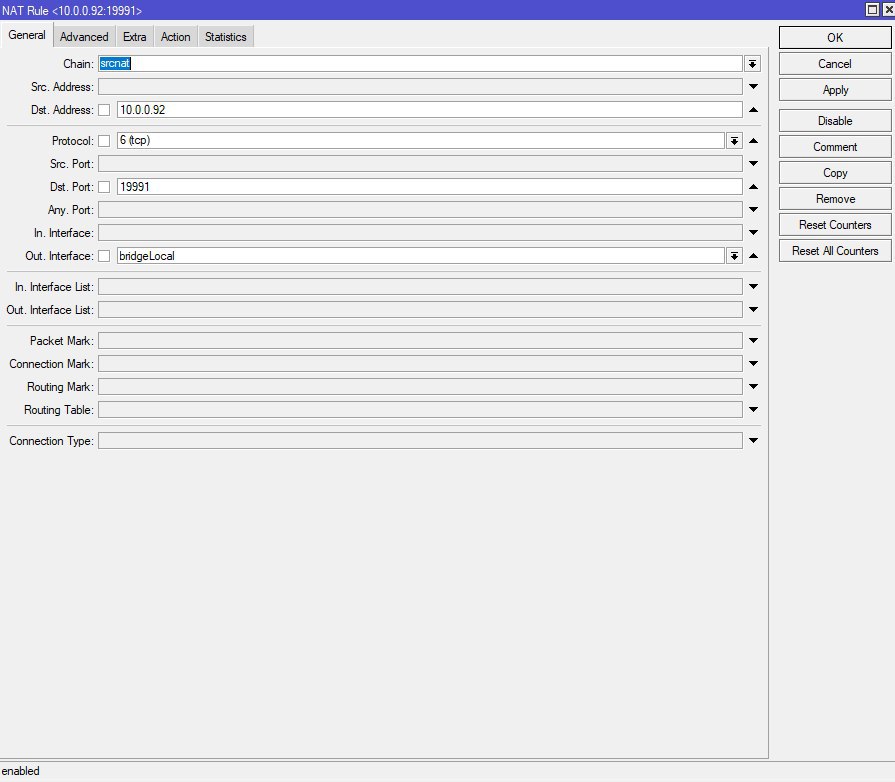Image resolution: width=895 pixels, height=782 pixels.
Task: Click the Dst. Address field 10.0.0.92
Action: tap(429, 110)
